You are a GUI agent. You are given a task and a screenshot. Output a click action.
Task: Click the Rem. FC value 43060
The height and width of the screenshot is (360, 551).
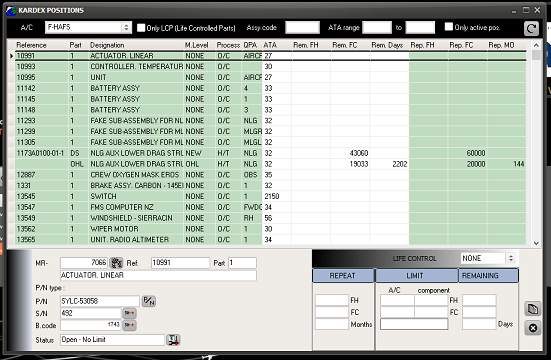coord(359,153)
